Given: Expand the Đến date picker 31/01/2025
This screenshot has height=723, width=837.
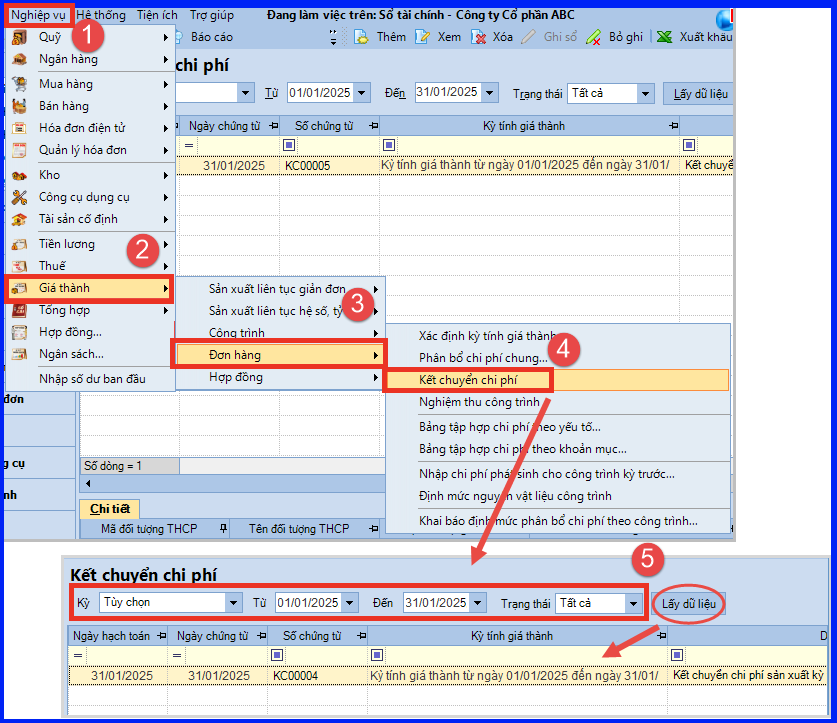Looking at the screenshot, I should tap(478, 603).
